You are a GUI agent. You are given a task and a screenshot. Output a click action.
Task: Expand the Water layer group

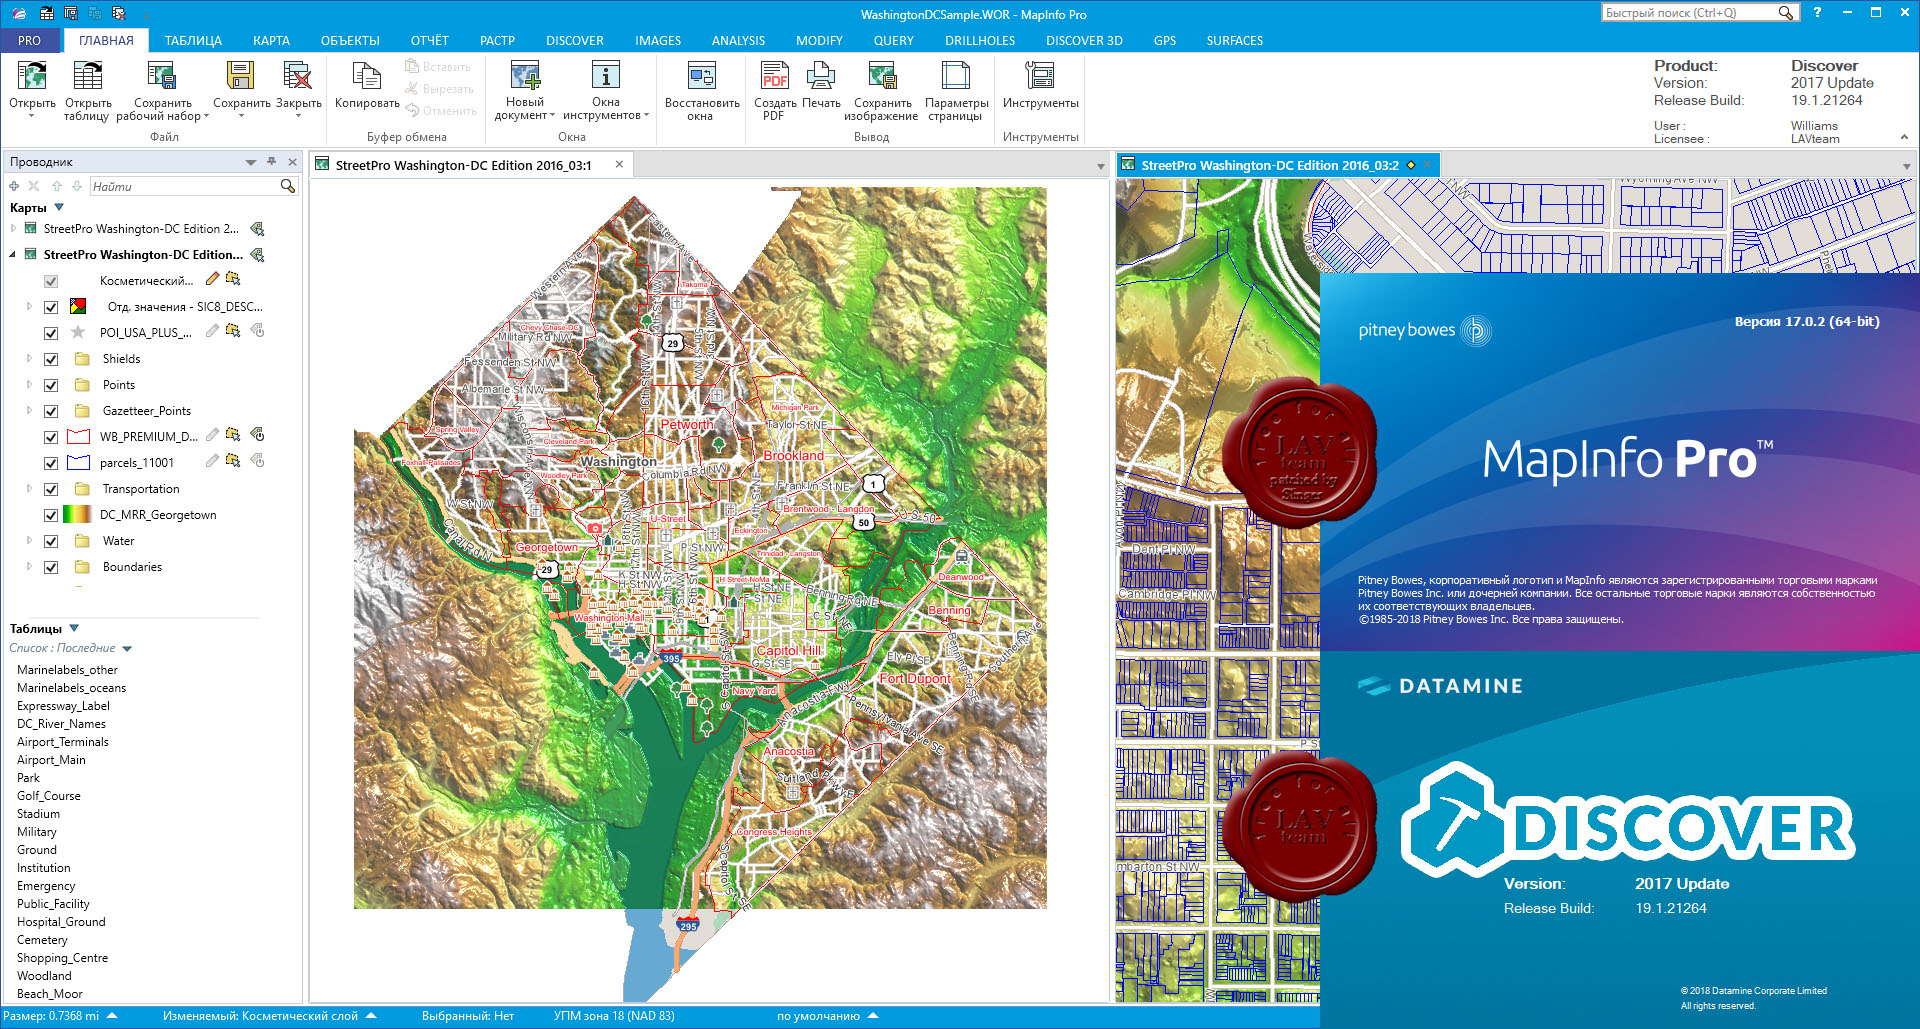pyautogui.click(x=29, y=541)
